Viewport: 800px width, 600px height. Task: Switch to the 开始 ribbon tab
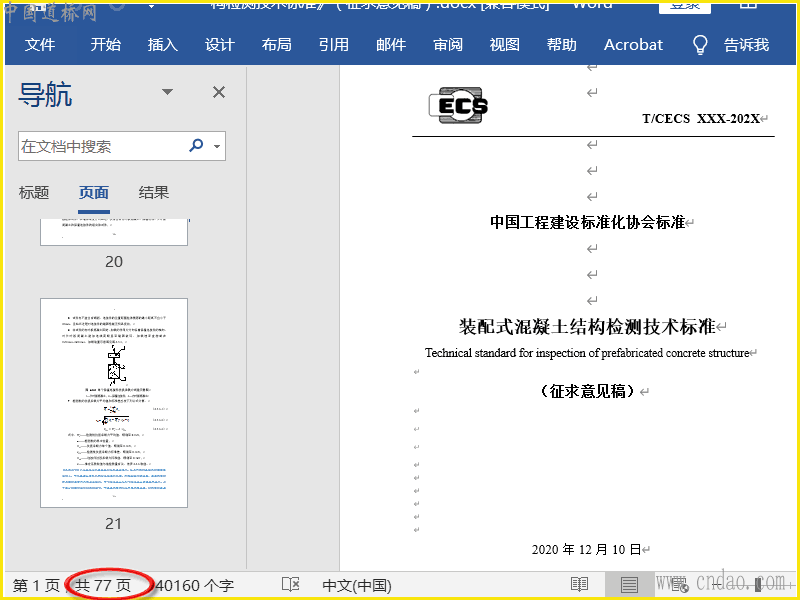106,44
